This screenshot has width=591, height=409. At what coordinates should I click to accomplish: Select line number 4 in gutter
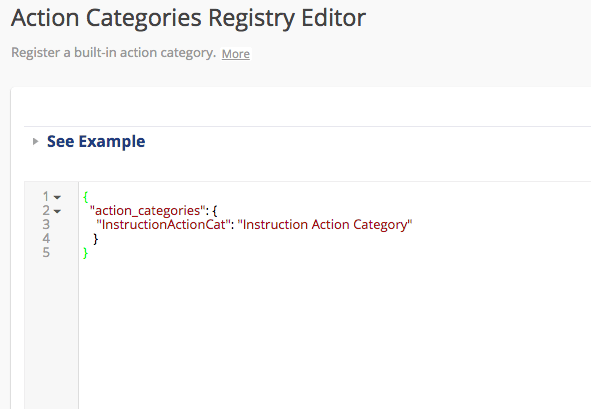pyautogui.click(x=46, y=238)
